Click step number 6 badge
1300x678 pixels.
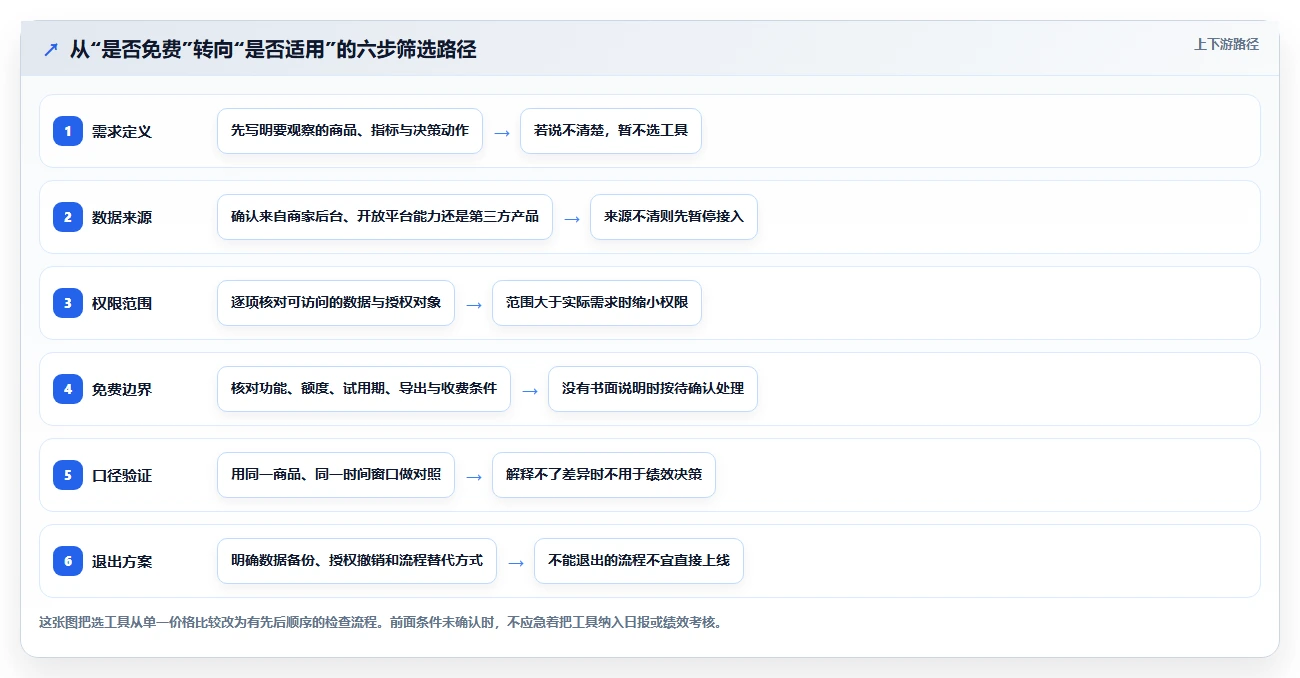click(68, 560)
